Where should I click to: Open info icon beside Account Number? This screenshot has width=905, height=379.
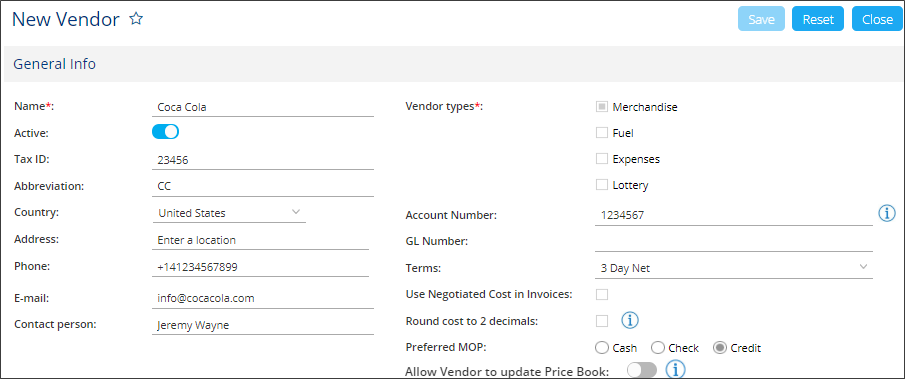(887, 213)
